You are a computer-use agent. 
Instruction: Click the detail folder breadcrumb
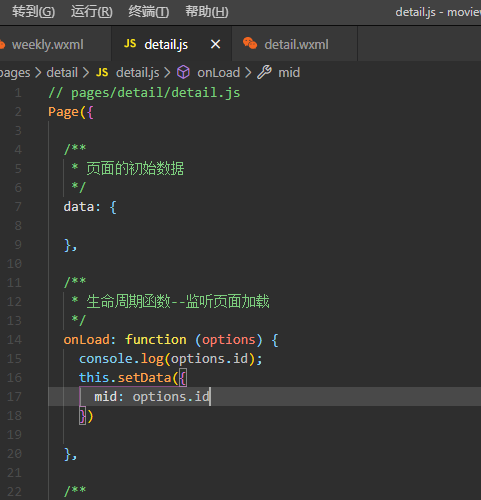(x=62, y=73)
